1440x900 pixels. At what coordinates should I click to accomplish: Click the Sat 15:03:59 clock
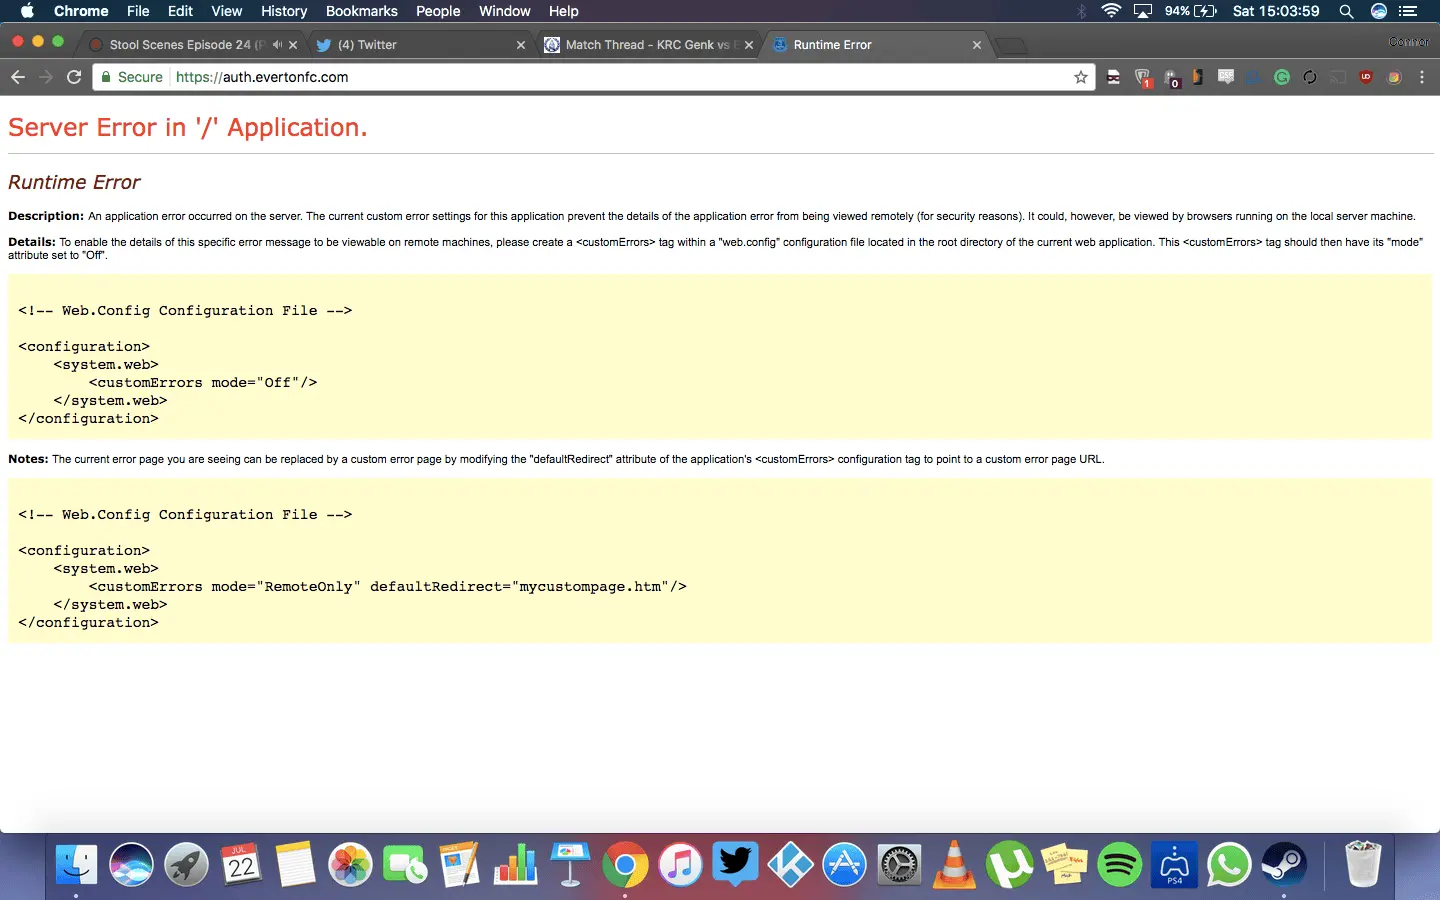[x=1276, y=11]
